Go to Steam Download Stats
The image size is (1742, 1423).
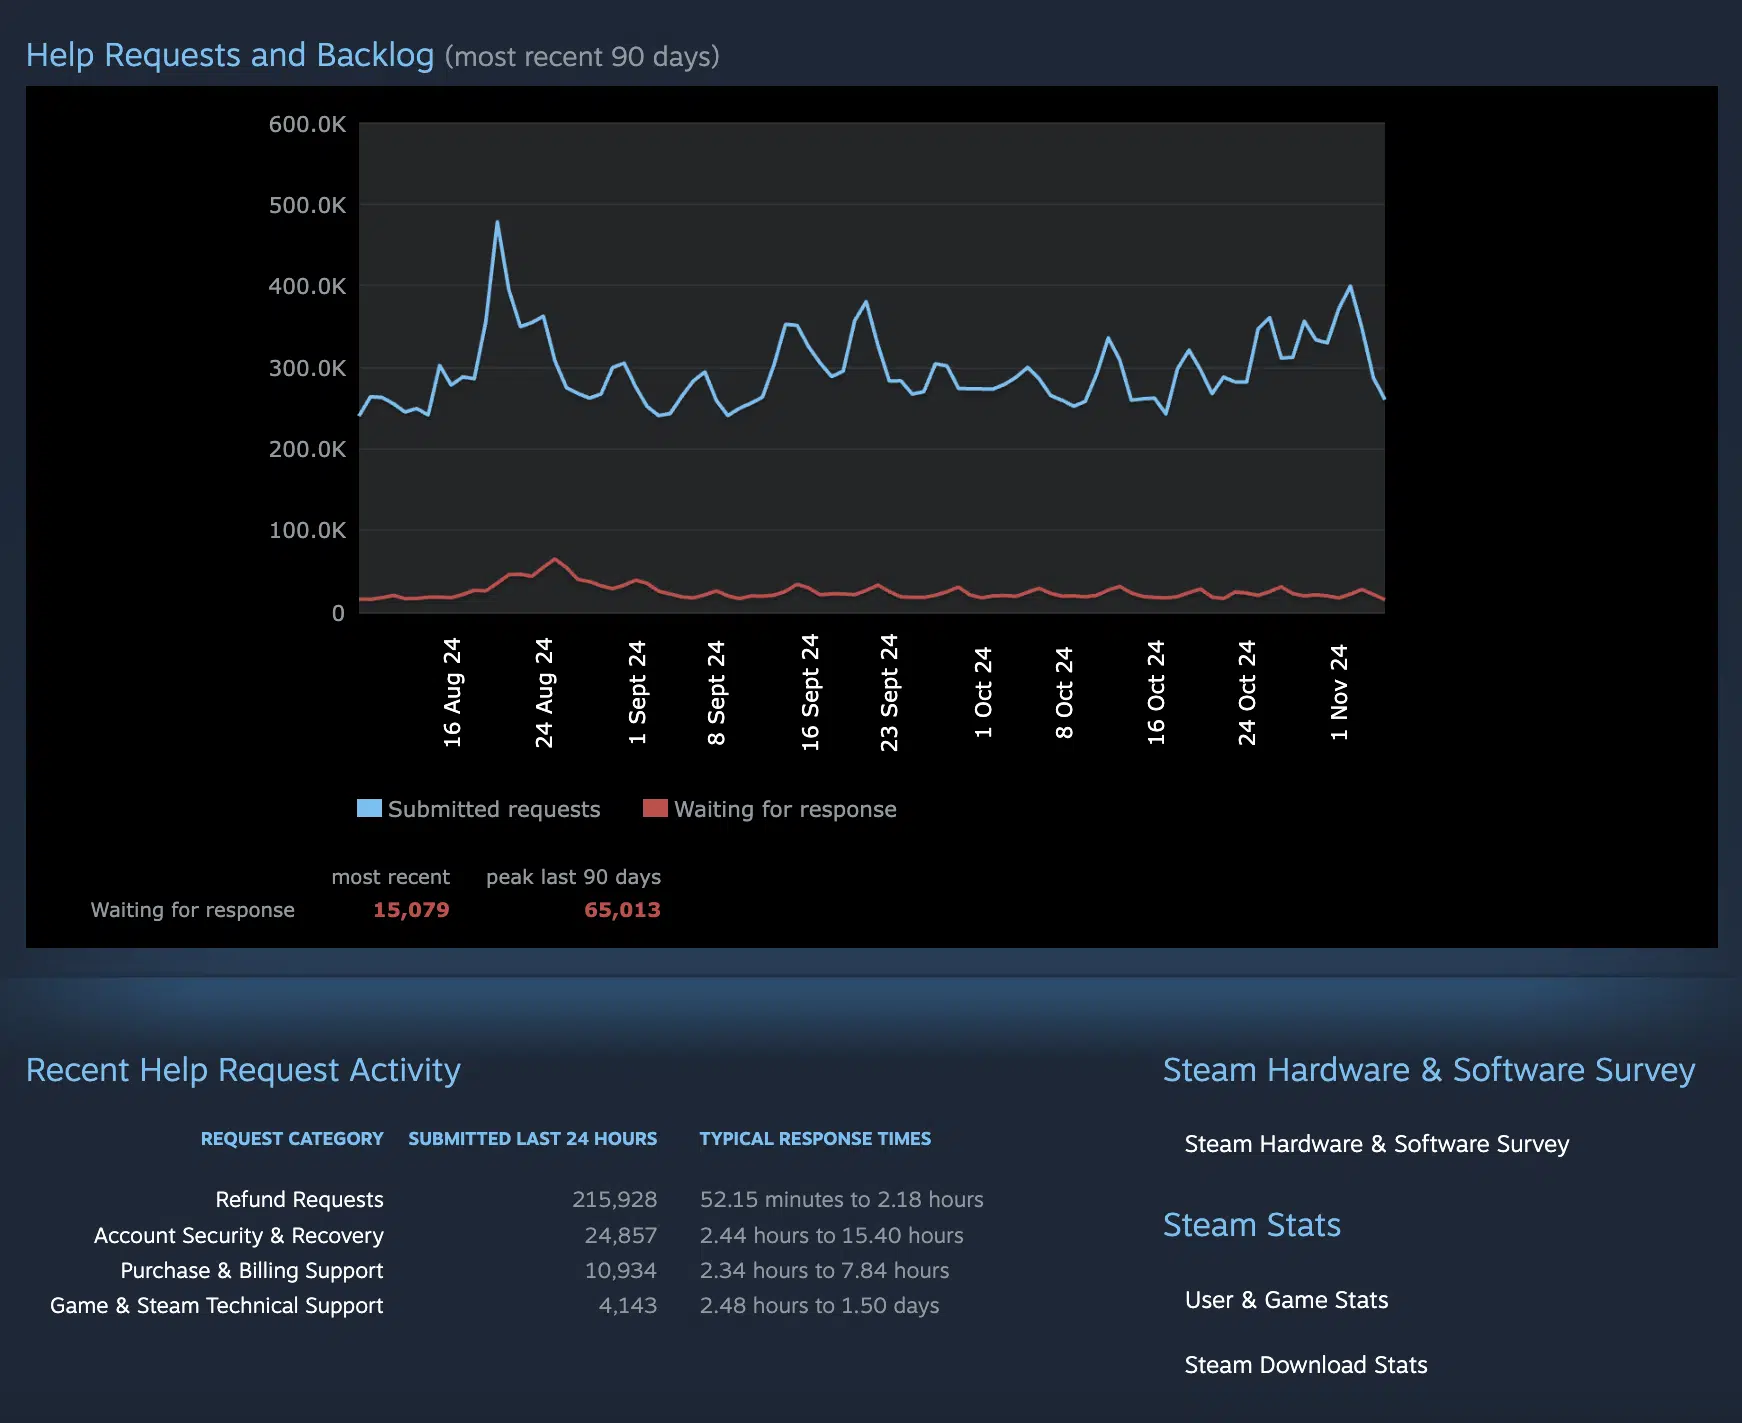pos(1305,1365)
